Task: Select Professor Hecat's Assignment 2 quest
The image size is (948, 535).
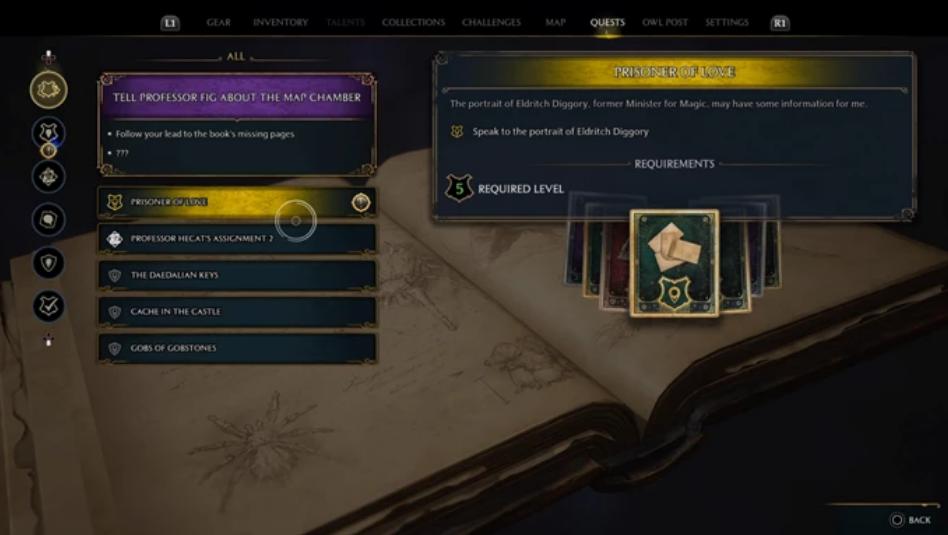Action: [237, 238]
